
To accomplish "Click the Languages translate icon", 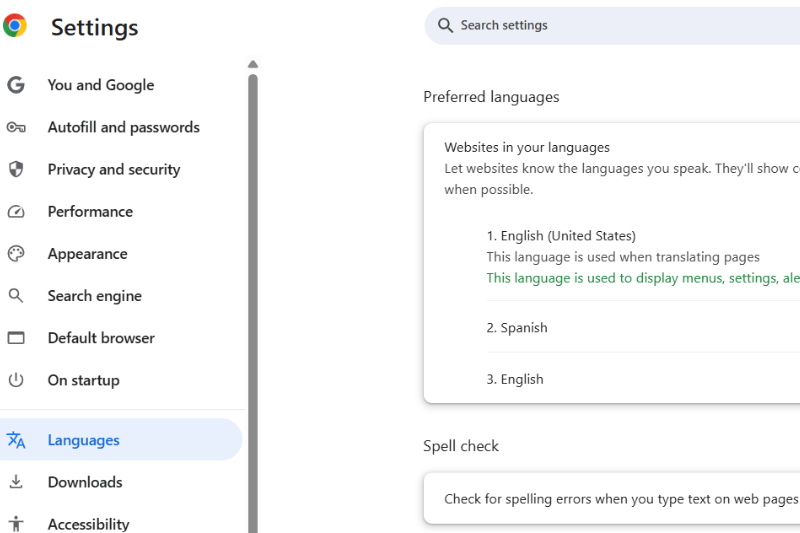I will [16, 440].
